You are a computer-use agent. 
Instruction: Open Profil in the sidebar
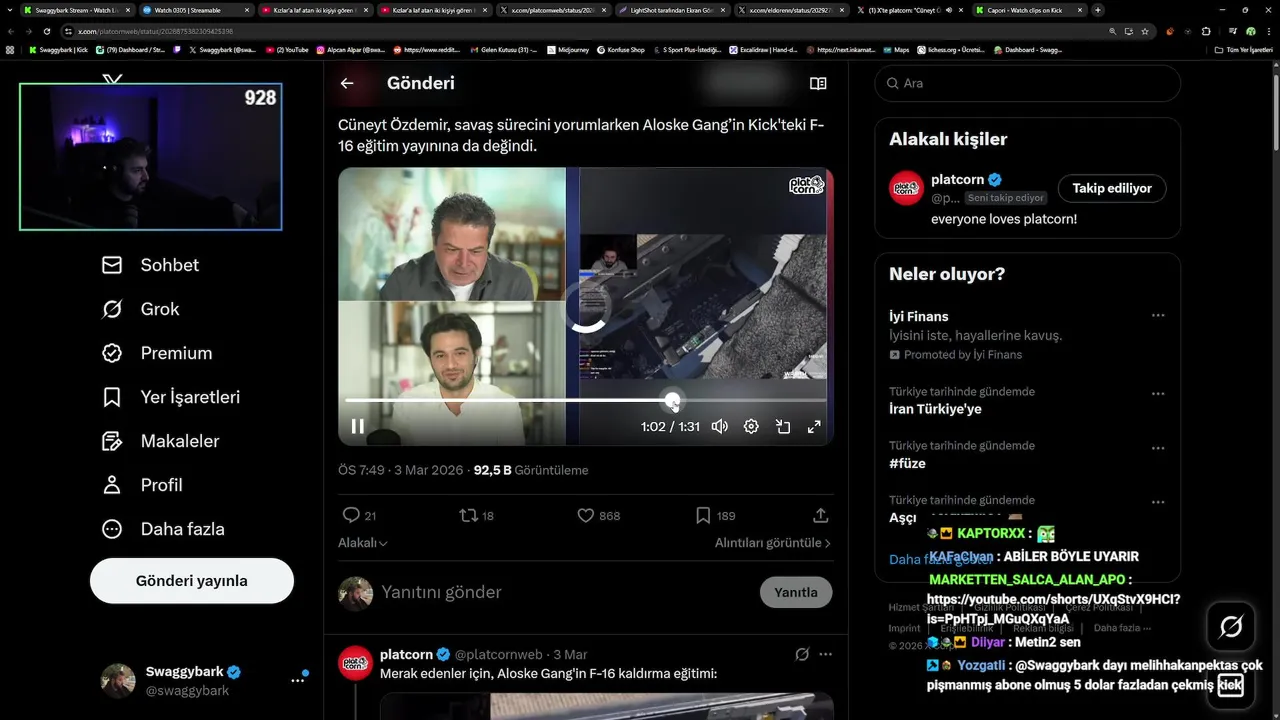tap(142, 485)
